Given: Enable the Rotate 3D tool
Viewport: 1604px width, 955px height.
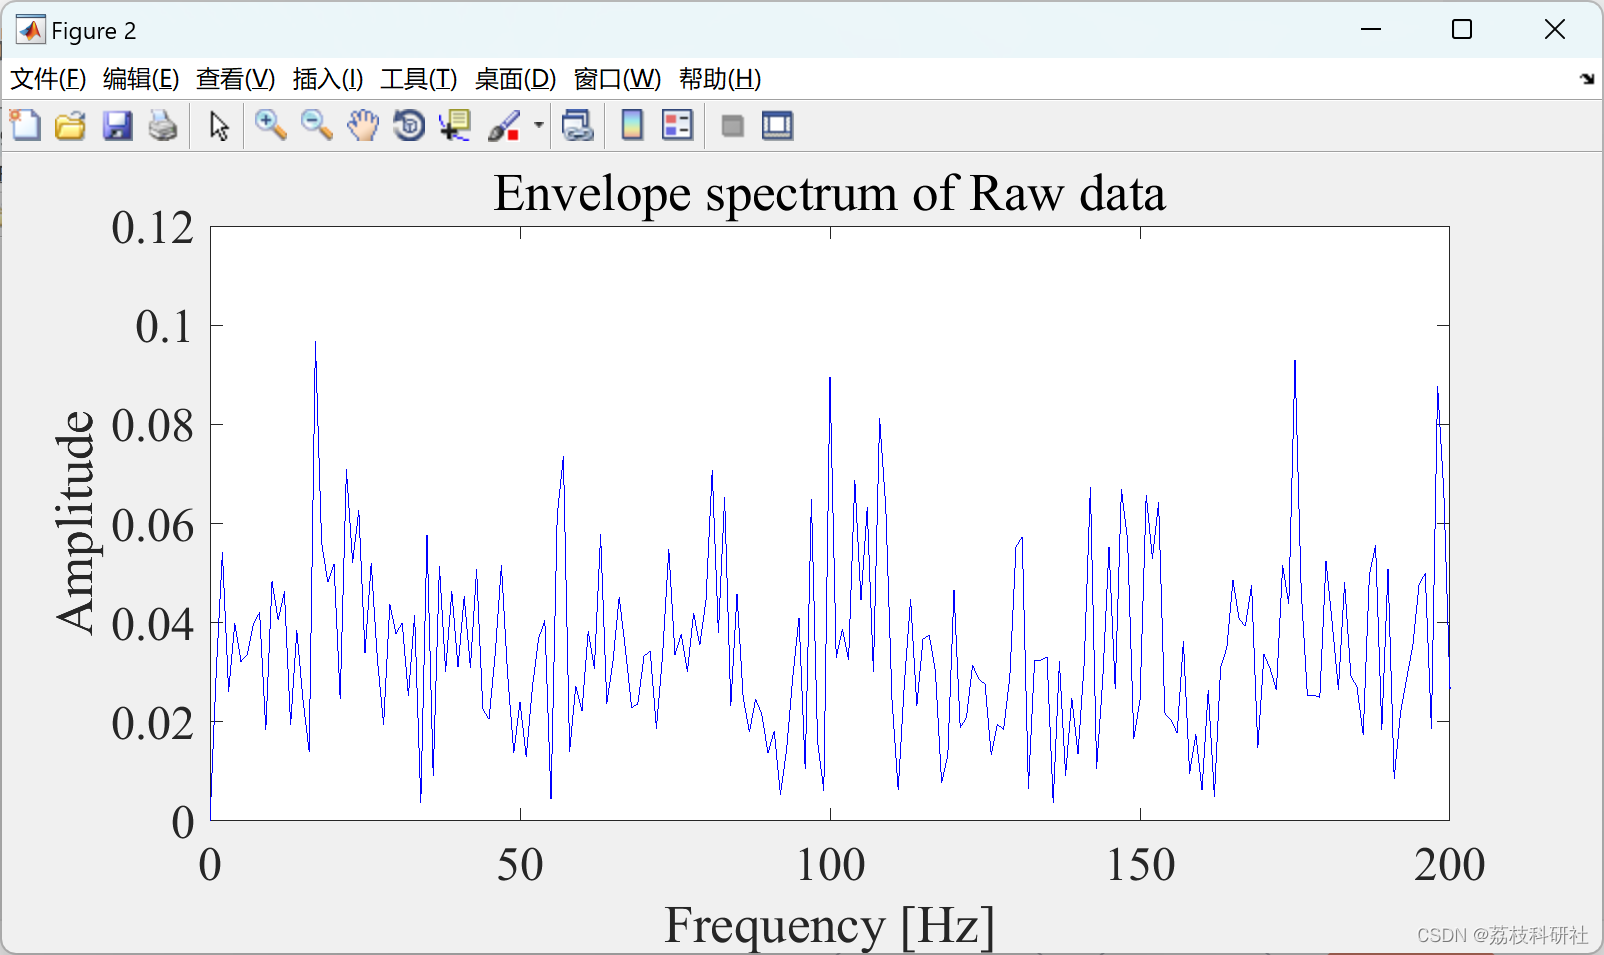Looking at the screenshot, I should pos(409,126).
